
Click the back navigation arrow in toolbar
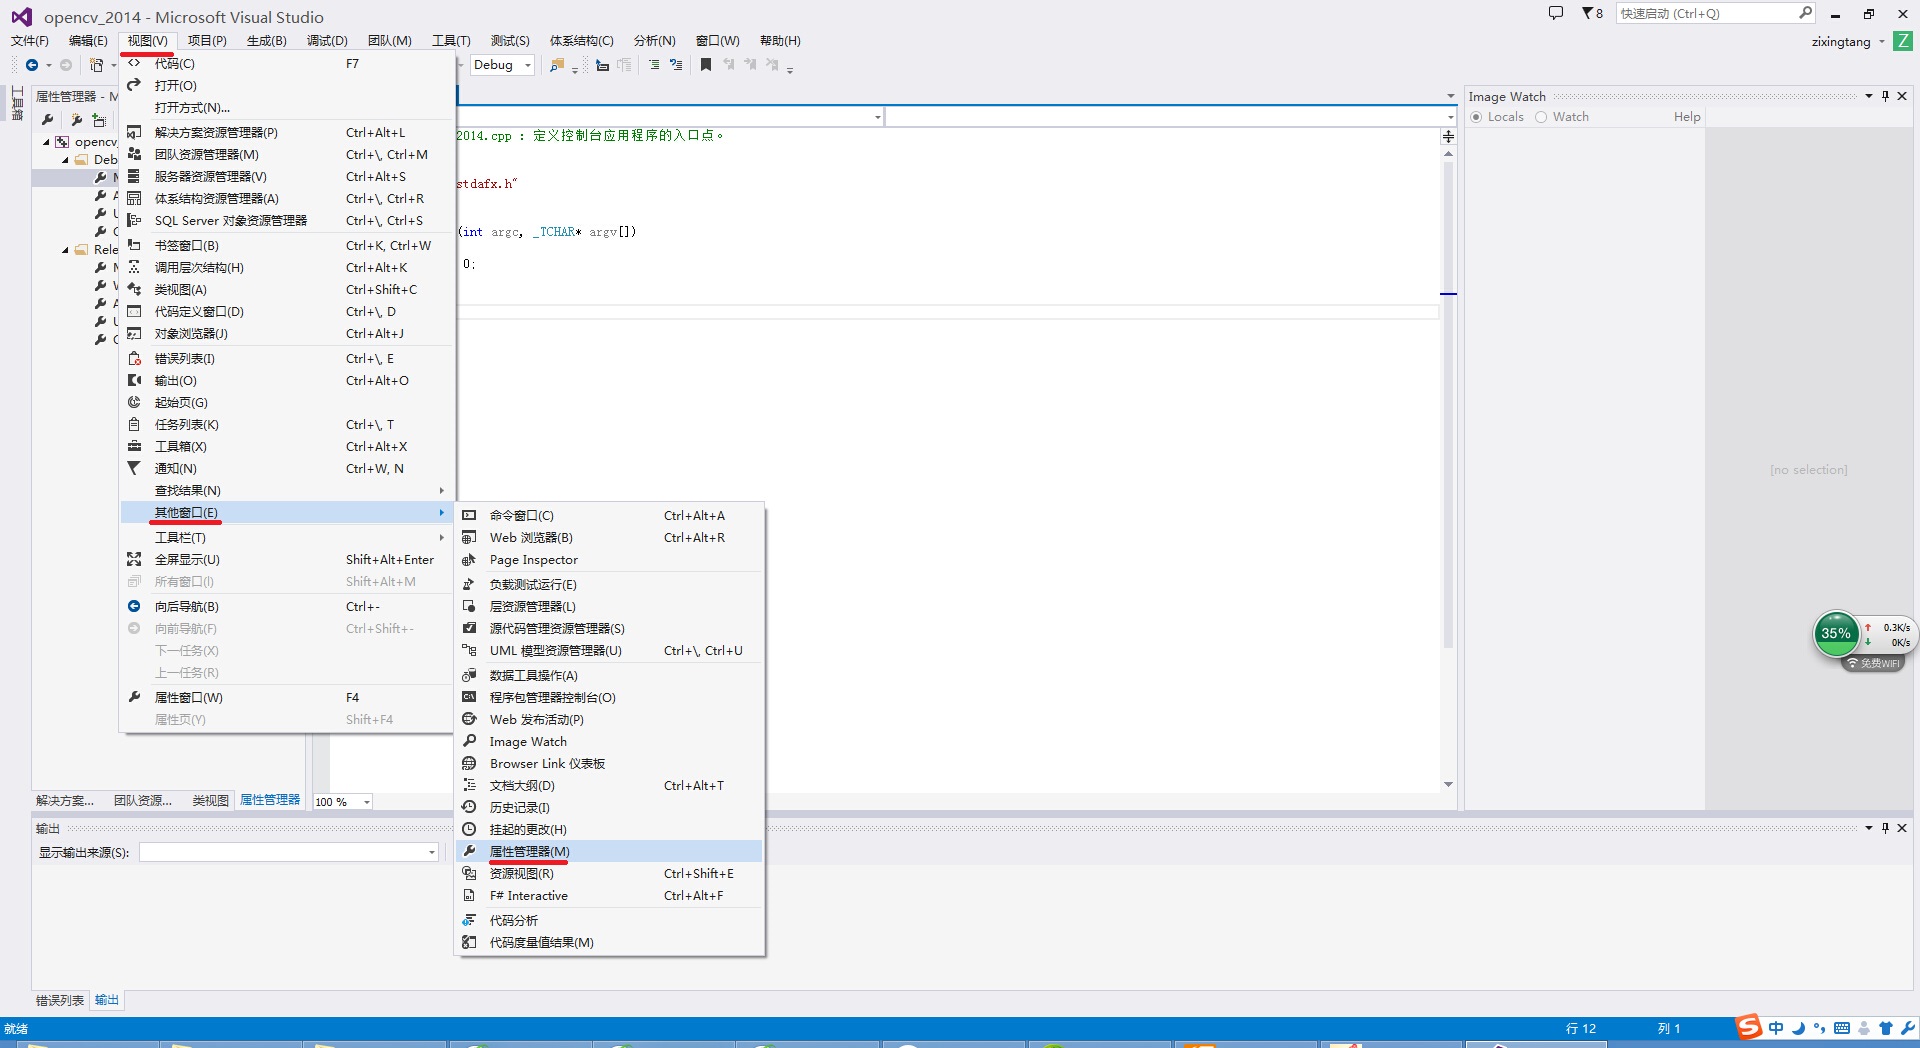tap(32, 65)
